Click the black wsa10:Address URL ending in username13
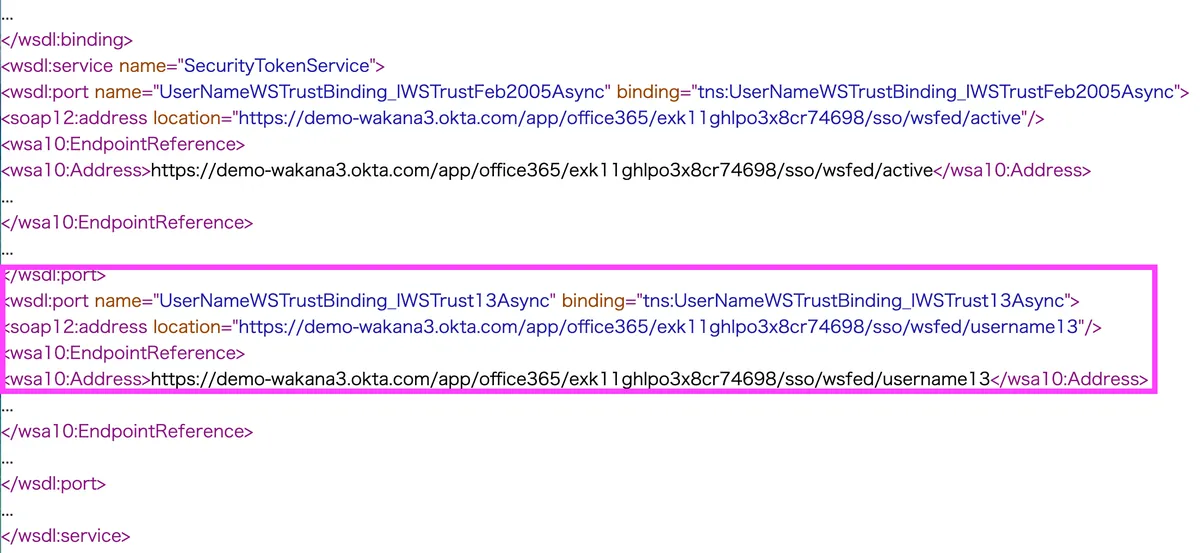 click(x=570, y=379)
